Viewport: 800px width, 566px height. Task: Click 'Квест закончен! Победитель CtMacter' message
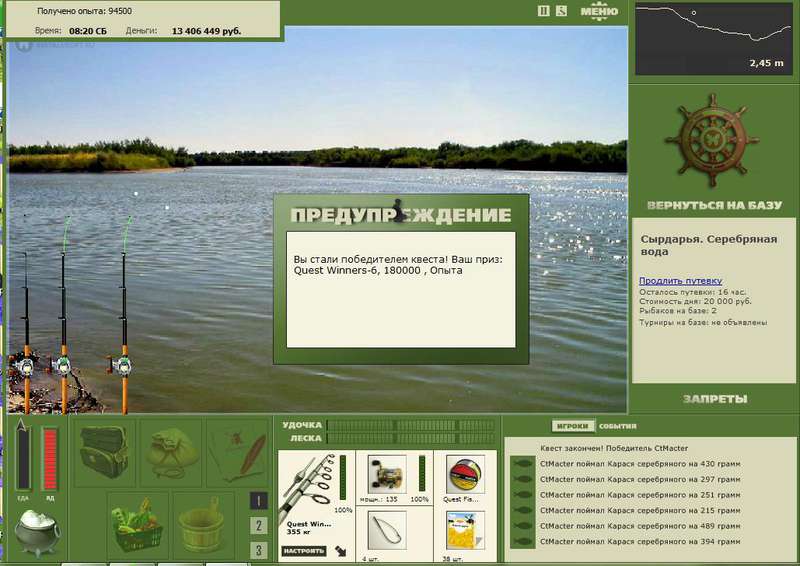tap(614, 448)
